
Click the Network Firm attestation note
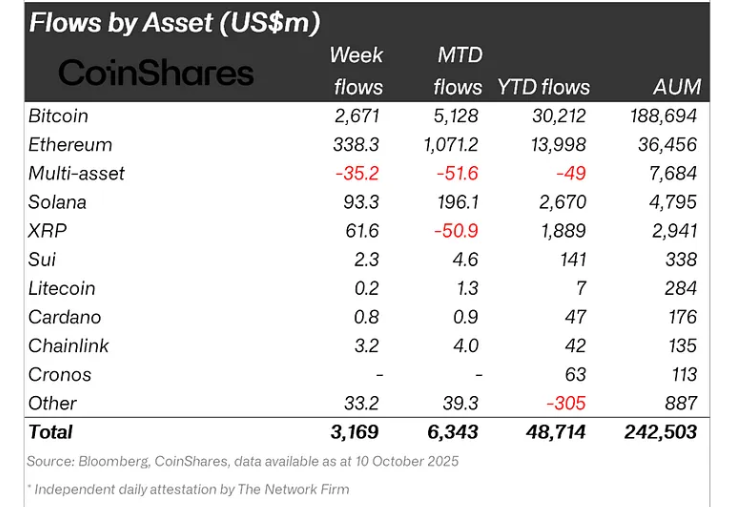pos(188,489)
